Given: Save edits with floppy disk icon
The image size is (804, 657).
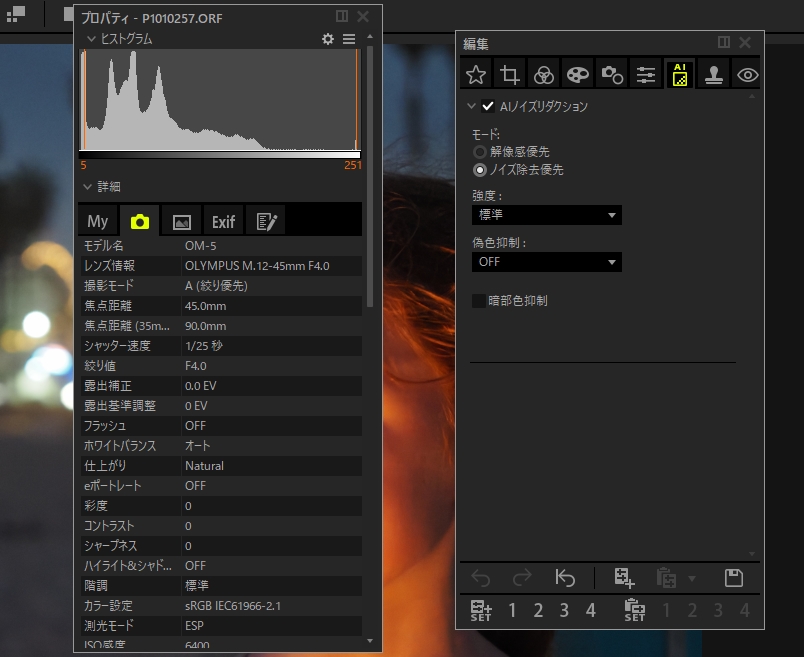Looking at the screenshot, I should pyautogui.click(x=734, y=578).
